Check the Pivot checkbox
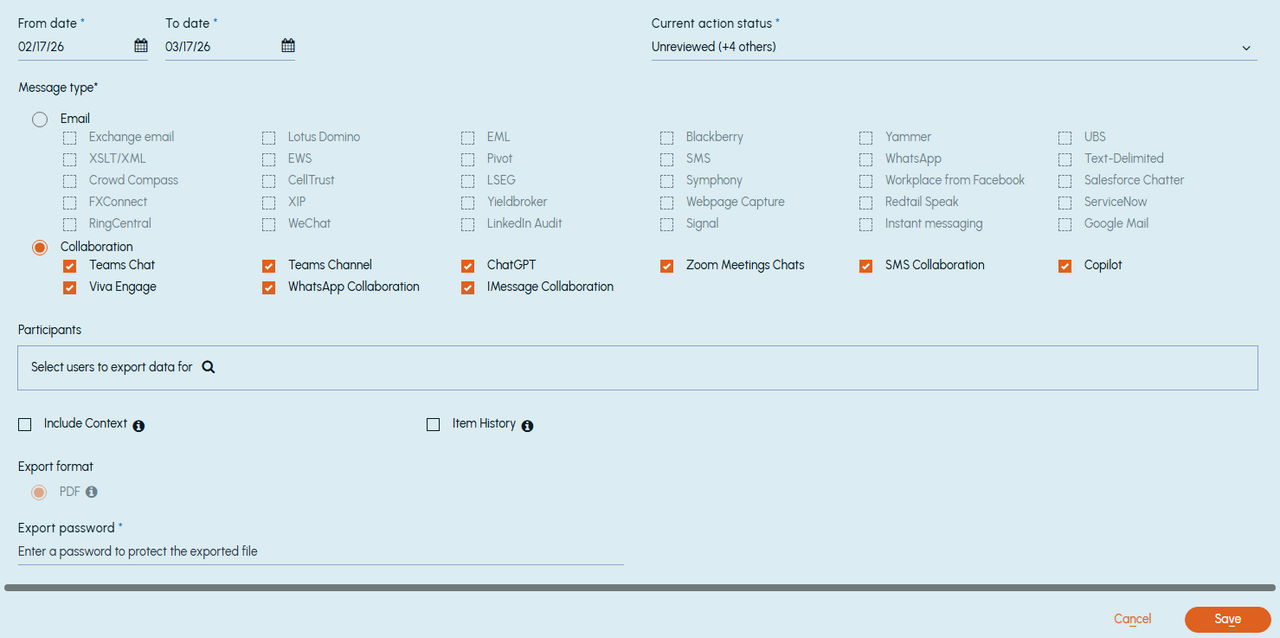1280x638 pixels. click(467, 160)
